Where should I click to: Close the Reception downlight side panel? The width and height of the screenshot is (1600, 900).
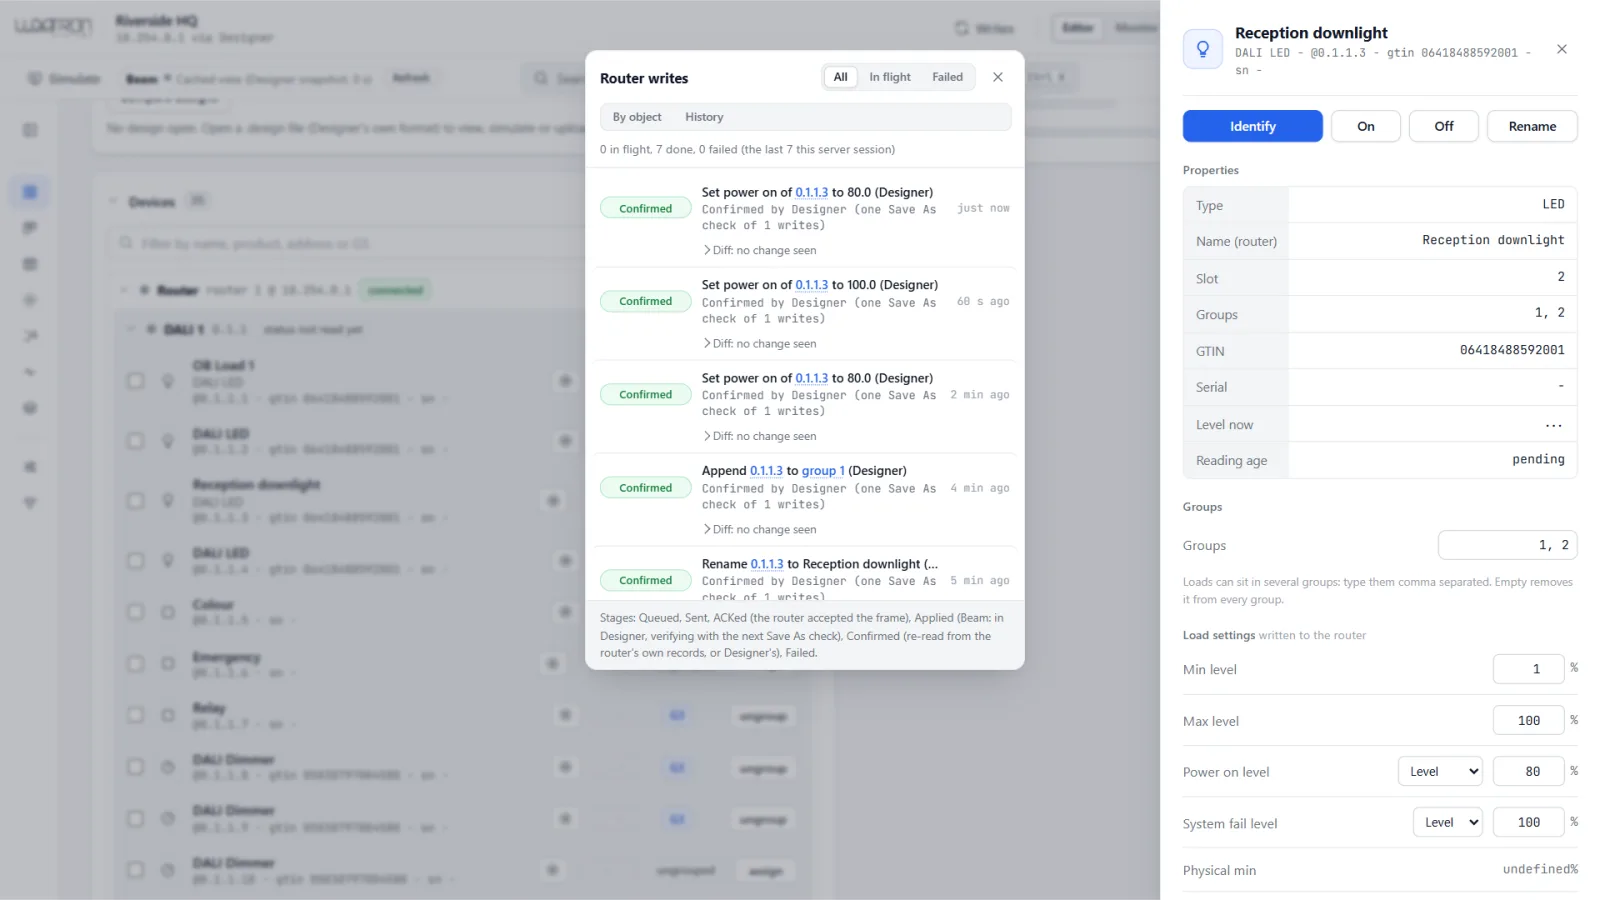(1562, 49)
